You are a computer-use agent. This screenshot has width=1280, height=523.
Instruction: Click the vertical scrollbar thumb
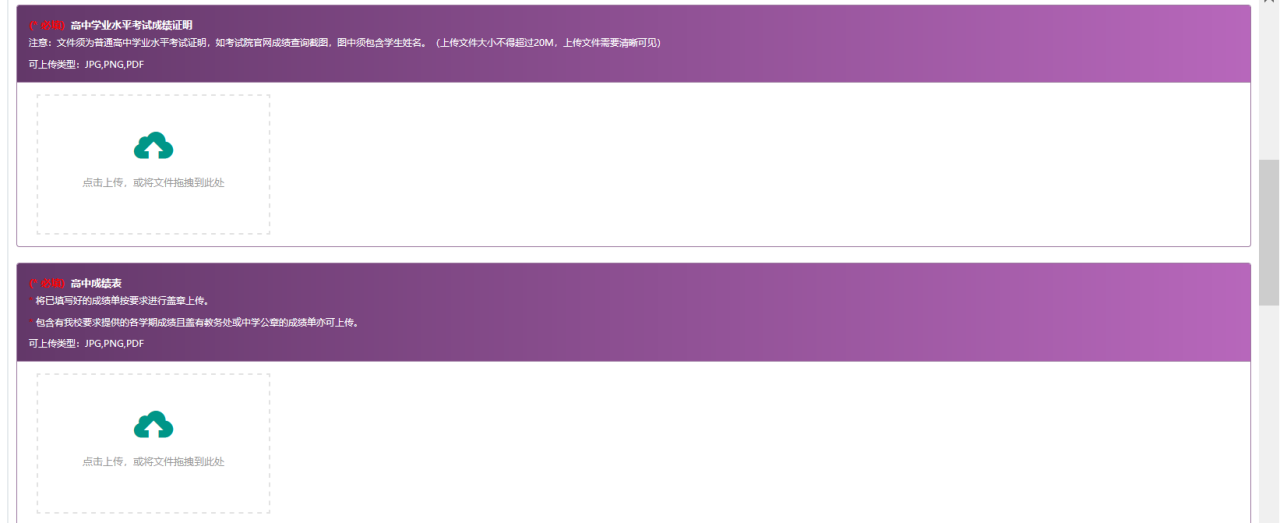tap(1269, 232)
